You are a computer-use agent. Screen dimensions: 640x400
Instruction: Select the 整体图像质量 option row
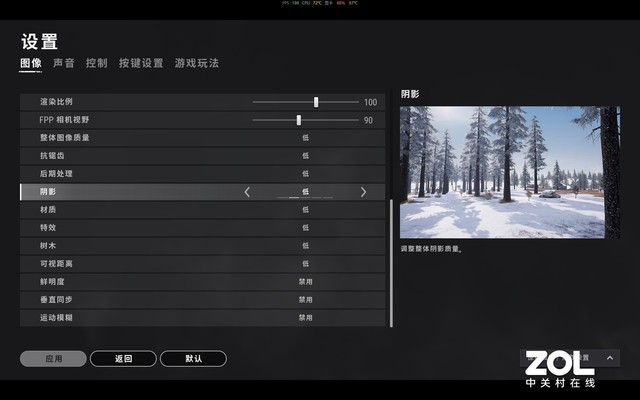point(202,138)
